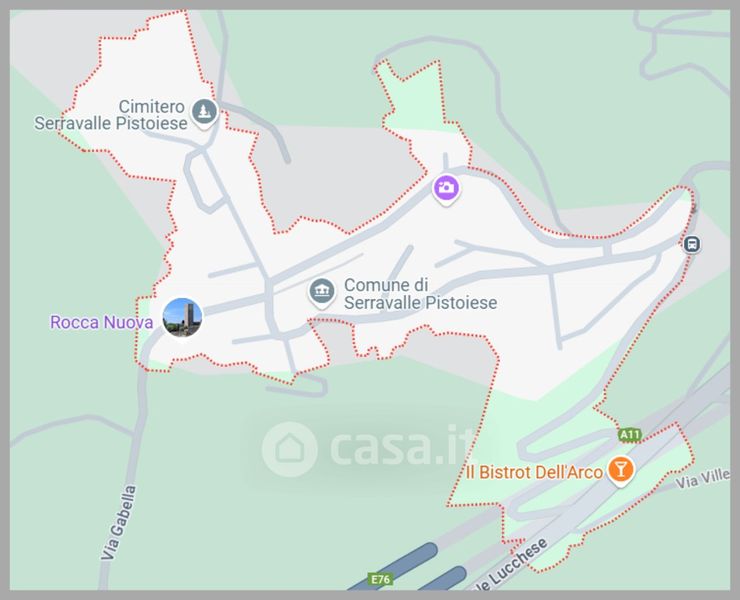Select the orange cocktail glass bar pin
The height and width of the screenshot is (600, 740).
(x=620, y=469)
